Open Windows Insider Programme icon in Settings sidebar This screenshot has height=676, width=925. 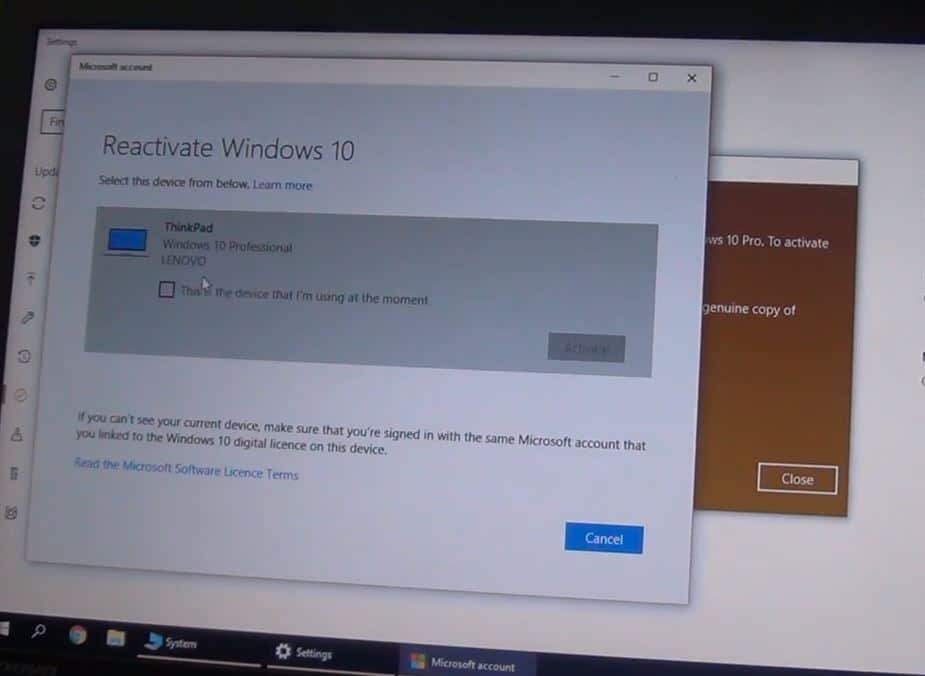[11, 513]
